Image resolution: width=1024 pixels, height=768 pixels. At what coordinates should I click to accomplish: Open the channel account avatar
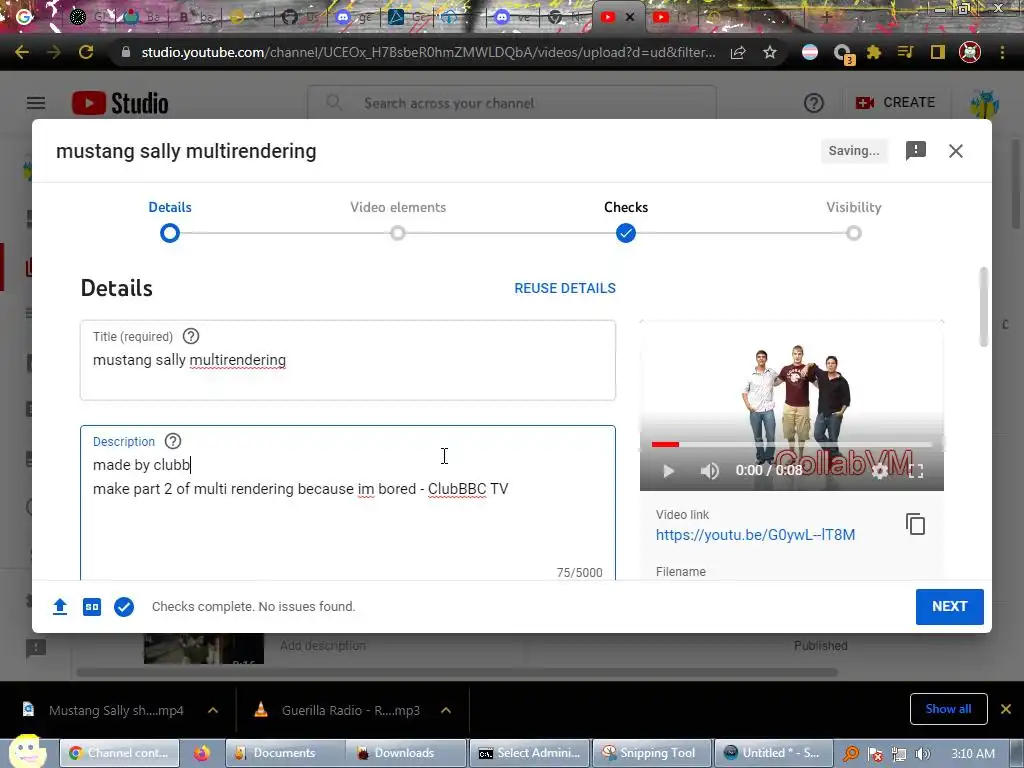984,103
